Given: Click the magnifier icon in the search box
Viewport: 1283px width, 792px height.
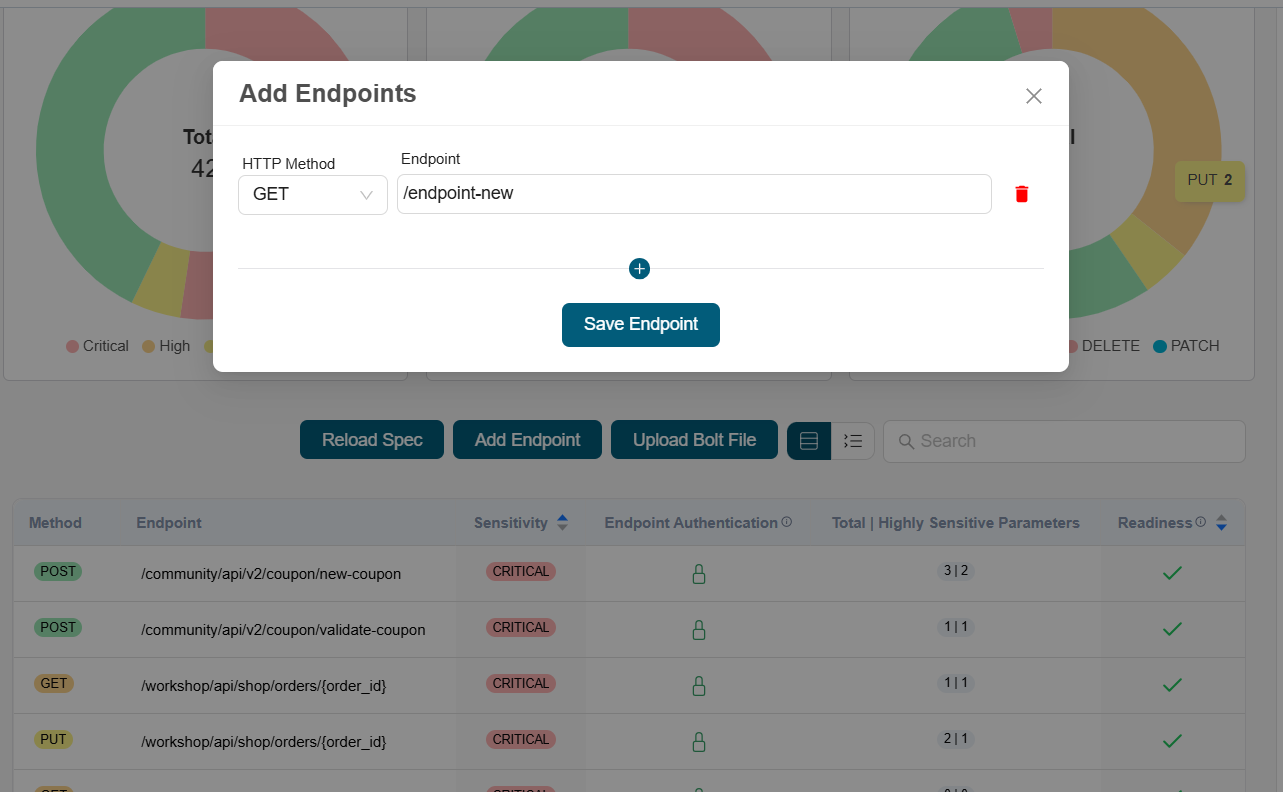Looking at the screenshot, I should click(907, 441).
